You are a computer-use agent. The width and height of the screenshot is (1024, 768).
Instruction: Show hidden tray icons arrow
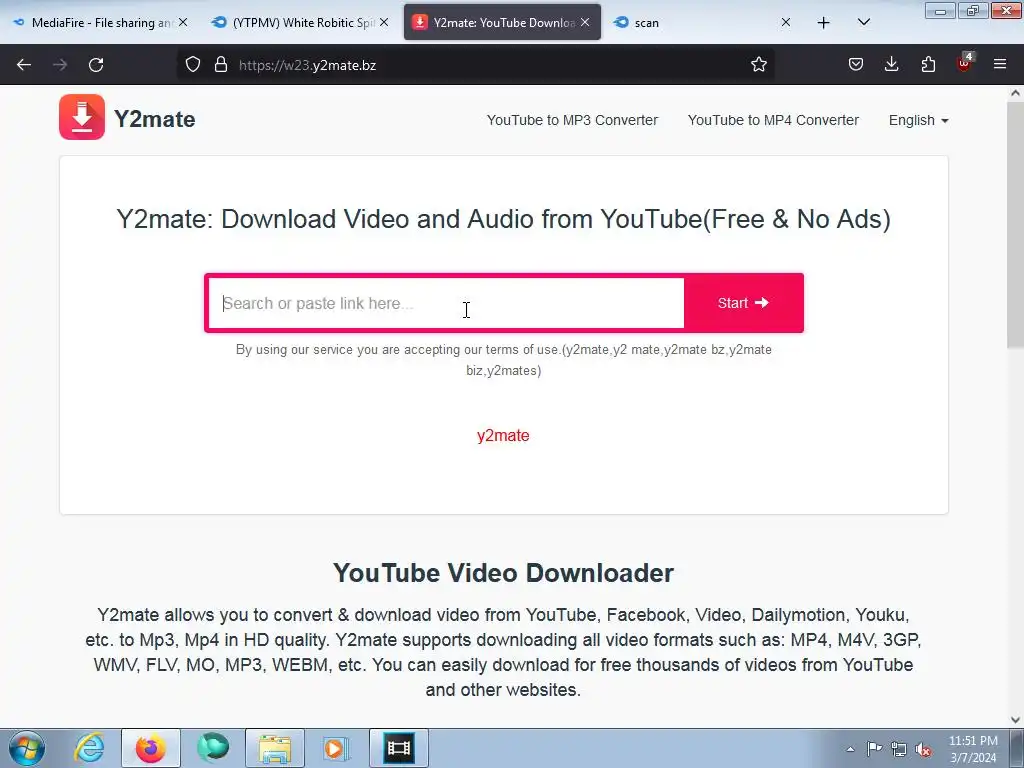850,749
